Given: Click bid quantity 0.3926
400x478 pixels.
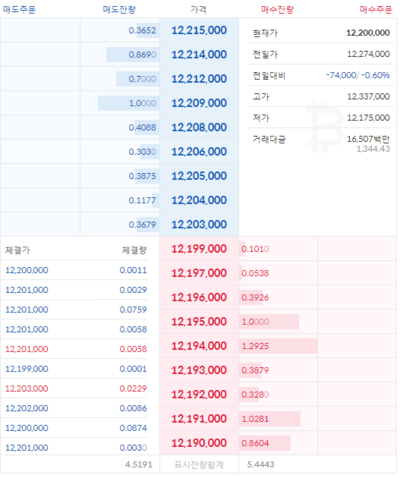Looking at the screenshot, I should tap(255, 298).
